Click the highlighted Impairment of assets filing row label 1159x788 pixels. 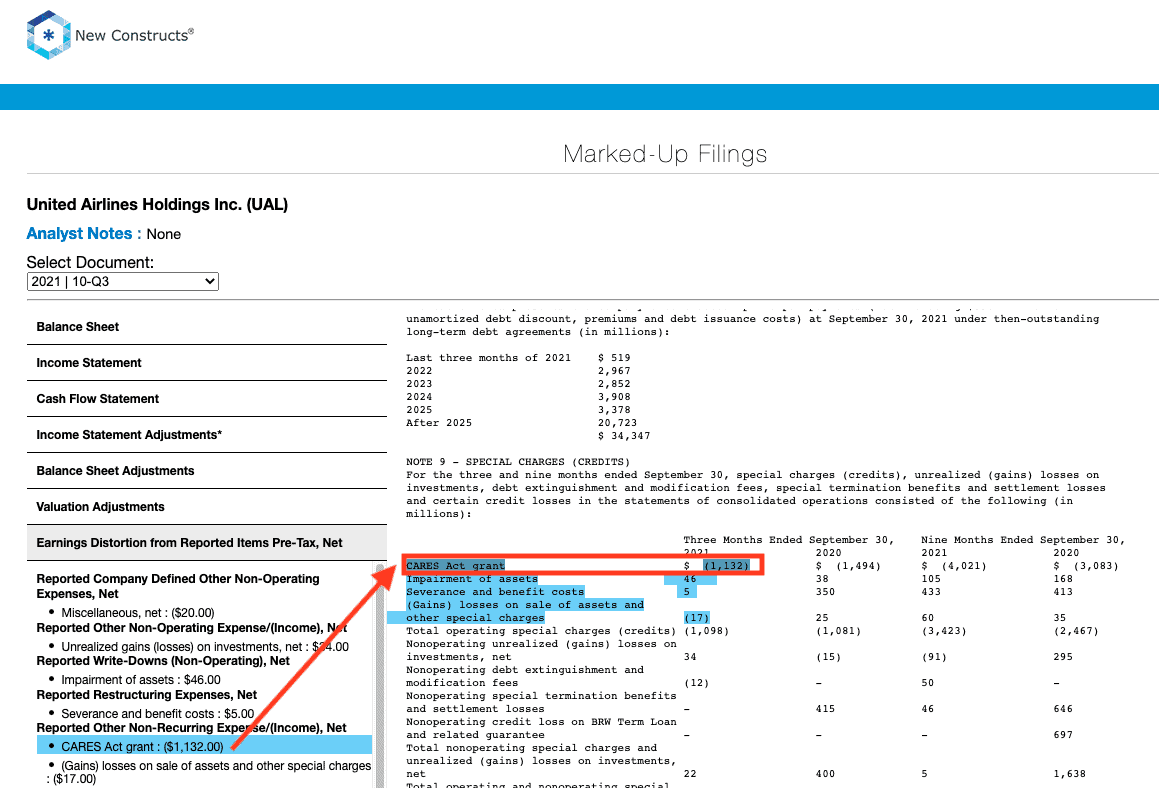pyautogui.click(x=472, y=579)
